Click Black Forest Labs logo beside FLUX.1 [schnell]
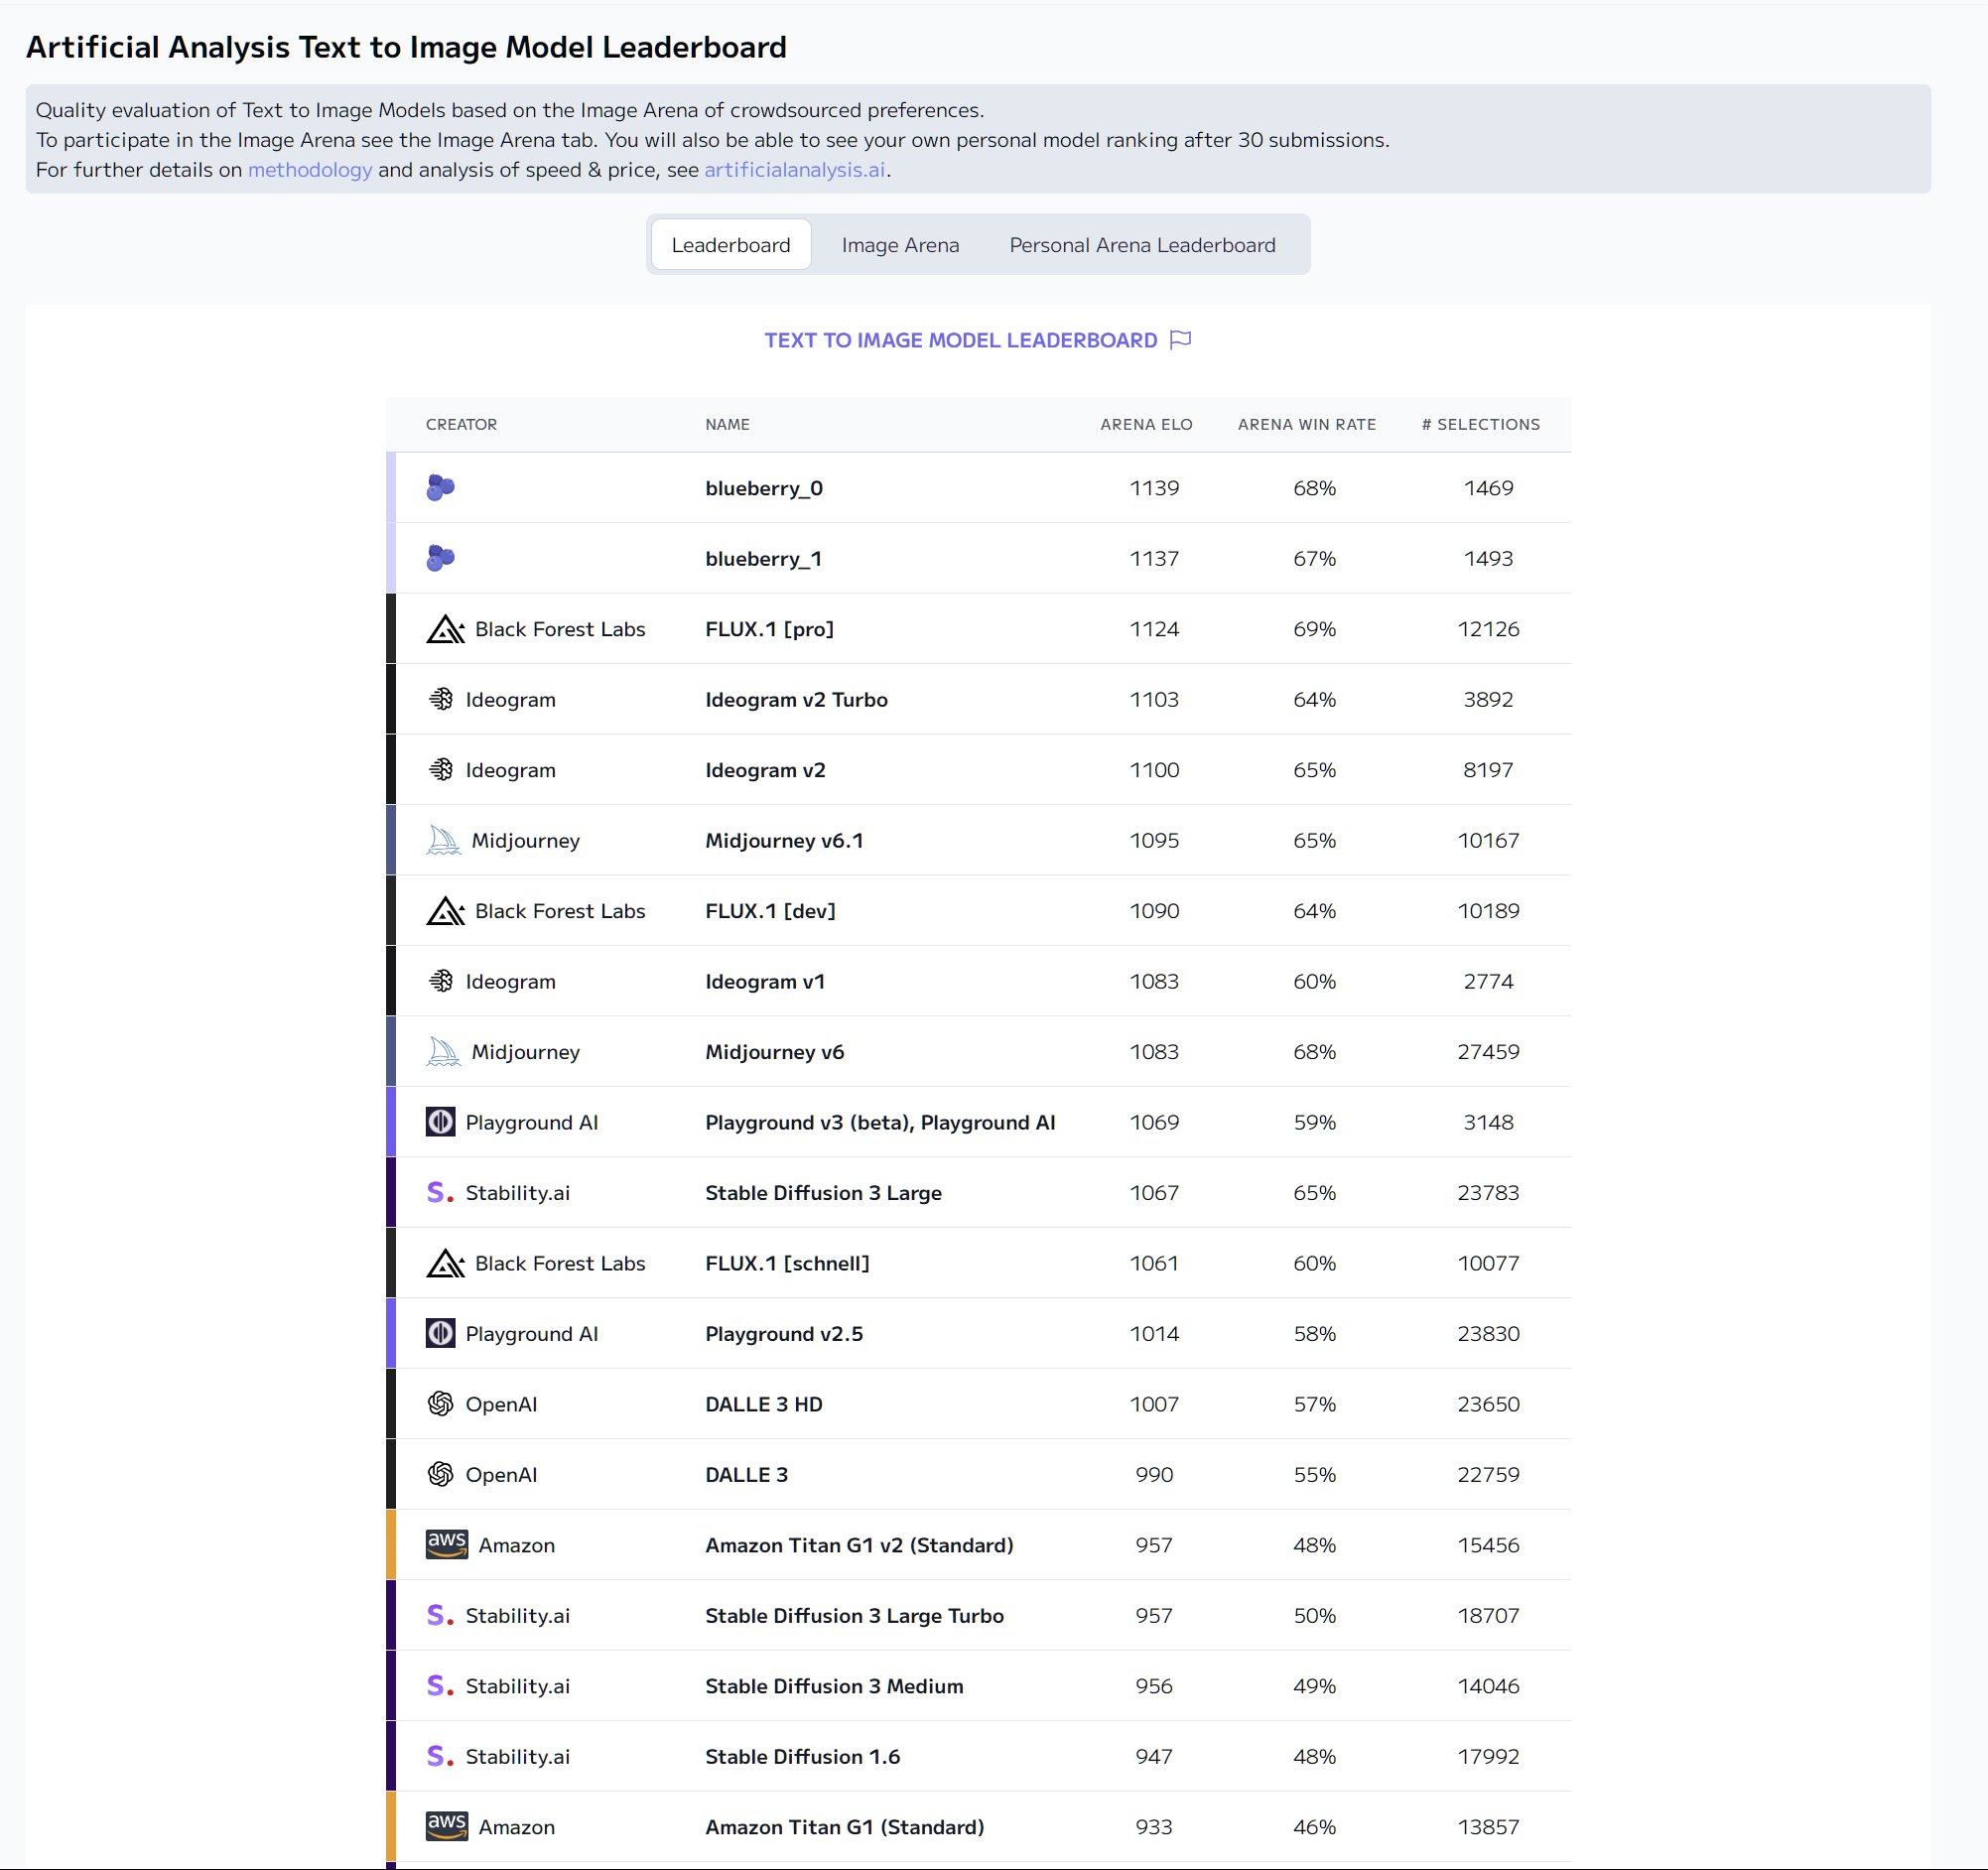The height and width of the screenshot is (1870, 1988). [445, 1263]
